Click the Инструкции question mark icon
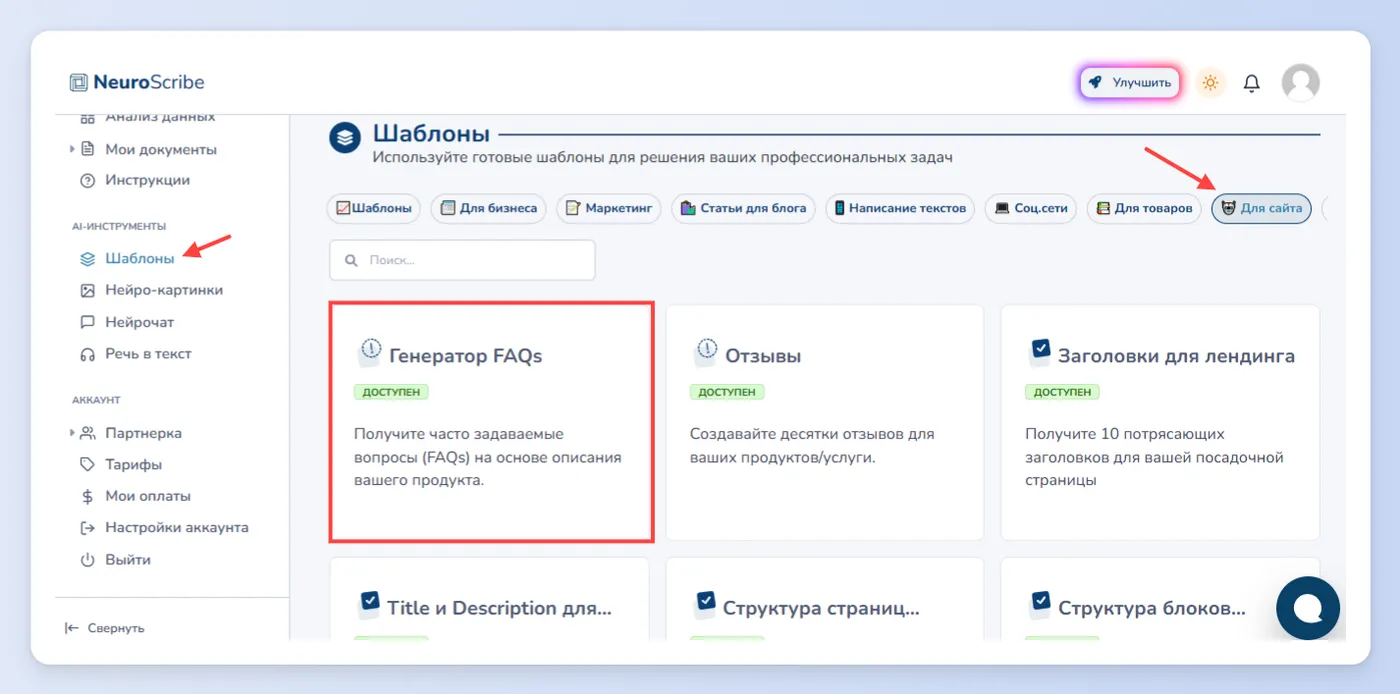1400x694 pixels. pyautogui.click(x=87, y=180)
